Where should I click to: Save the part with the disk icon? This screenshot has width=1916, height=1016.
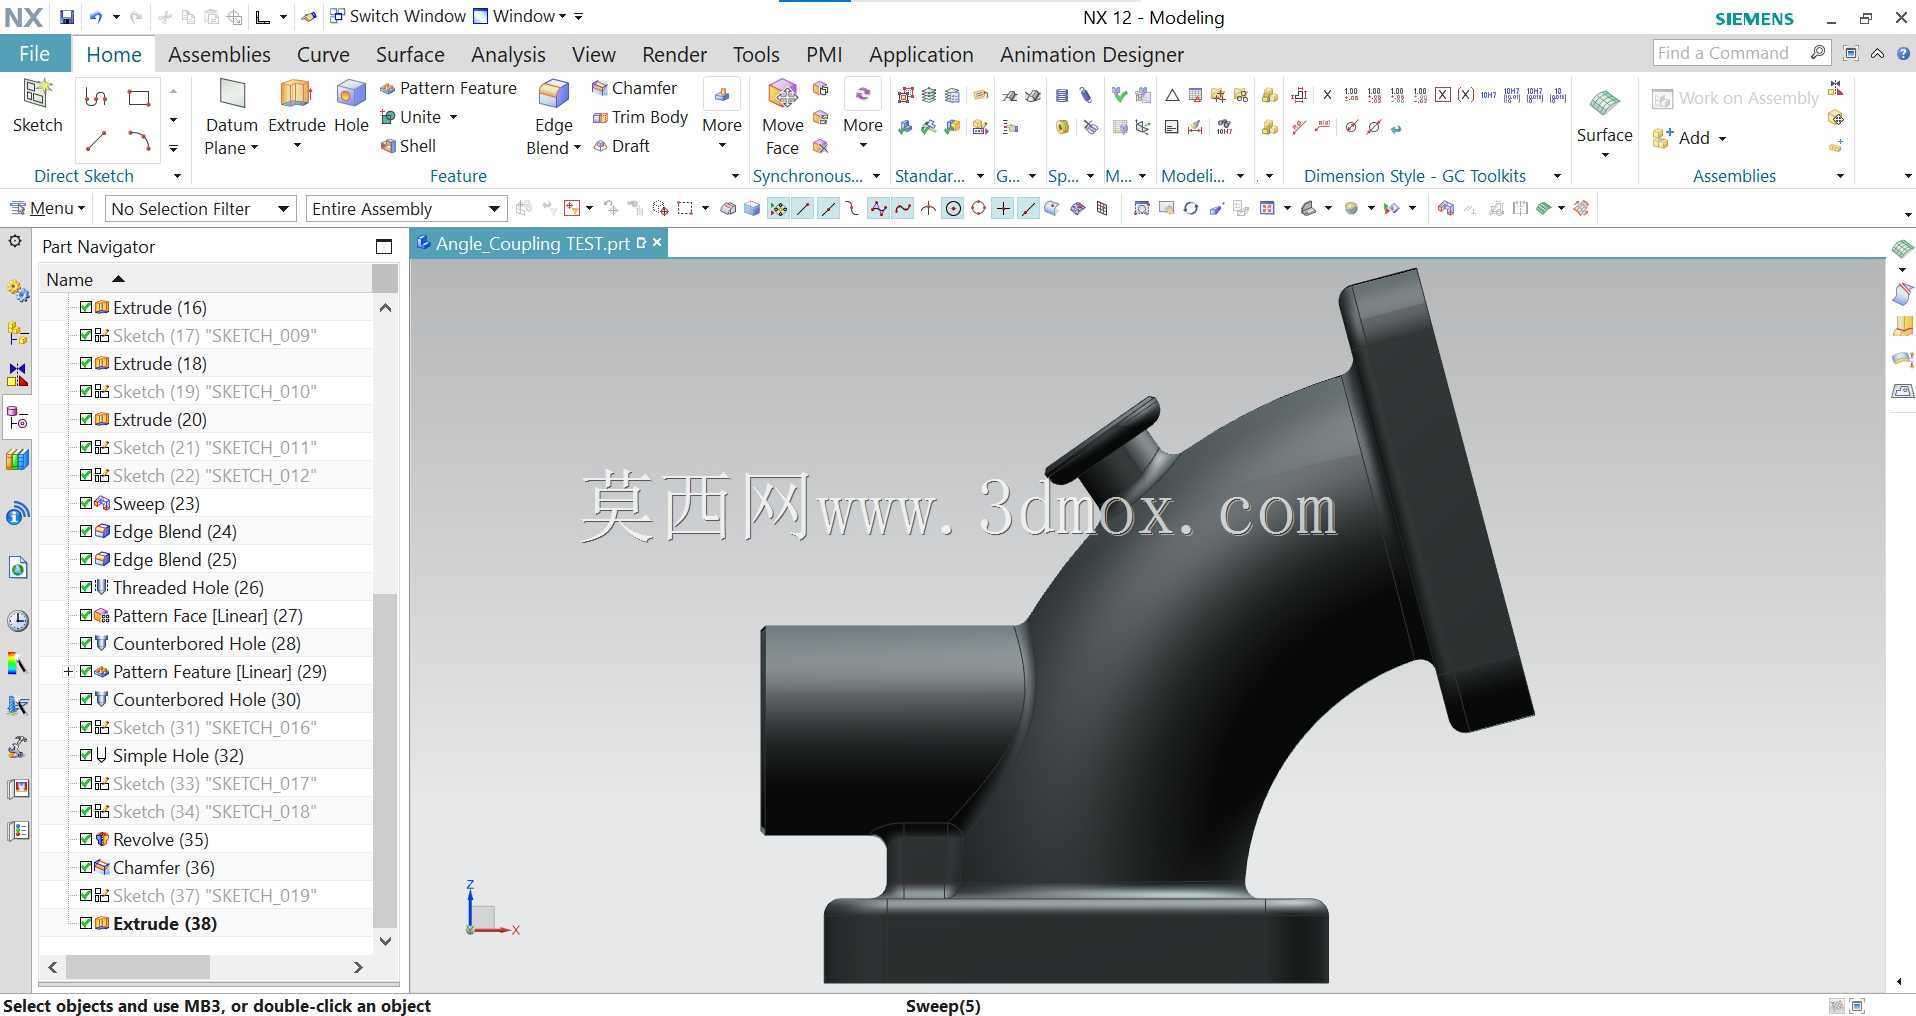click(x=66, y=17)
